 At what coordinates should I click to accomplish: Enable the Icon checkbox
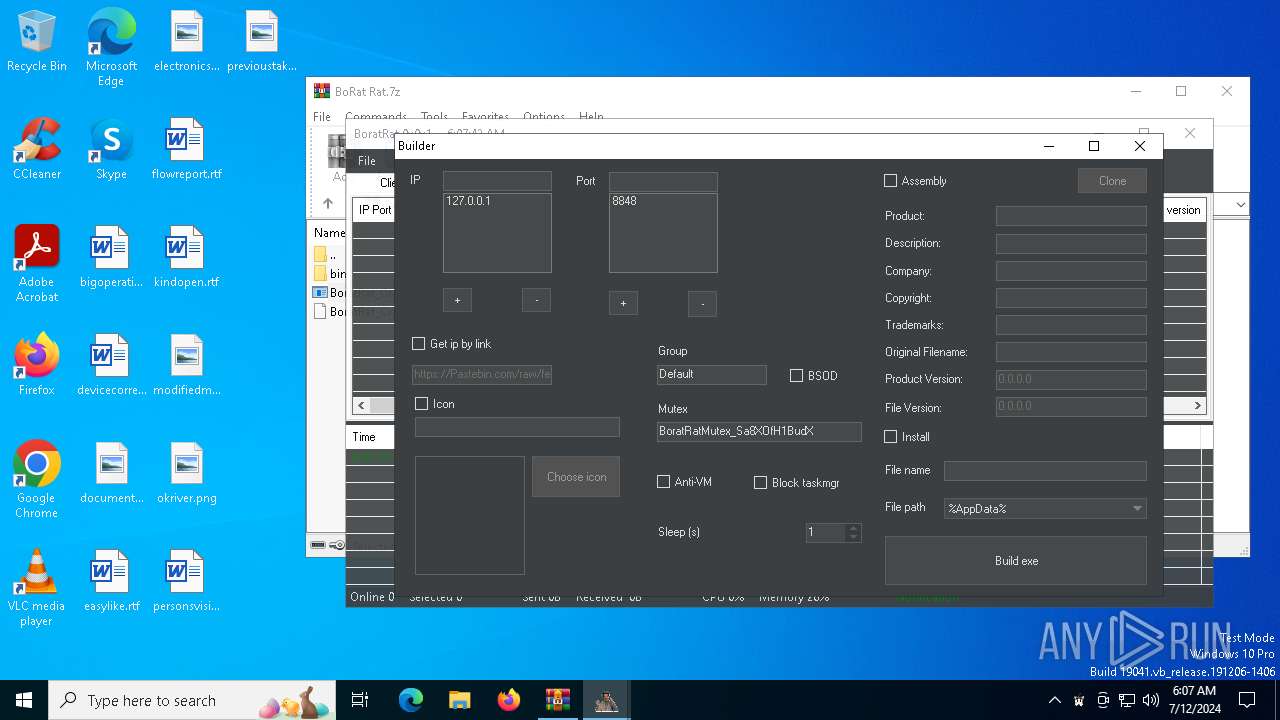tap(422, 404)
